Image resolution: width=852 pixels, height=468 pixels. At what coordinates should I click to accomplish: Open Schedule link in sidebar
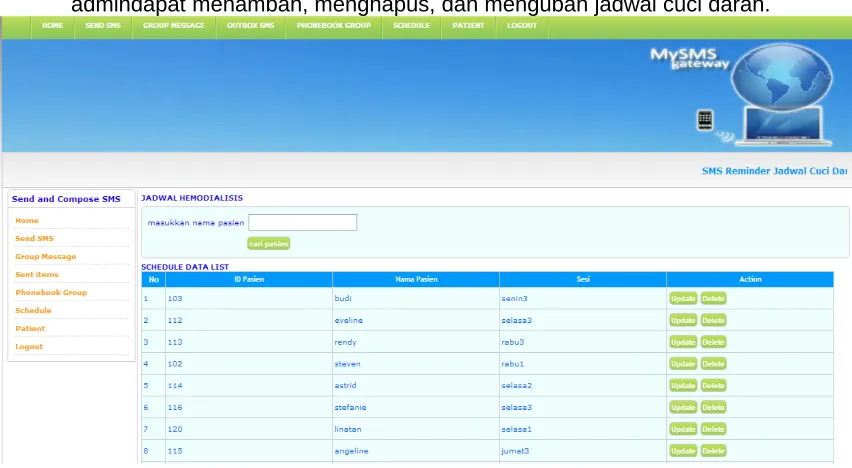(x=33, y=310)
